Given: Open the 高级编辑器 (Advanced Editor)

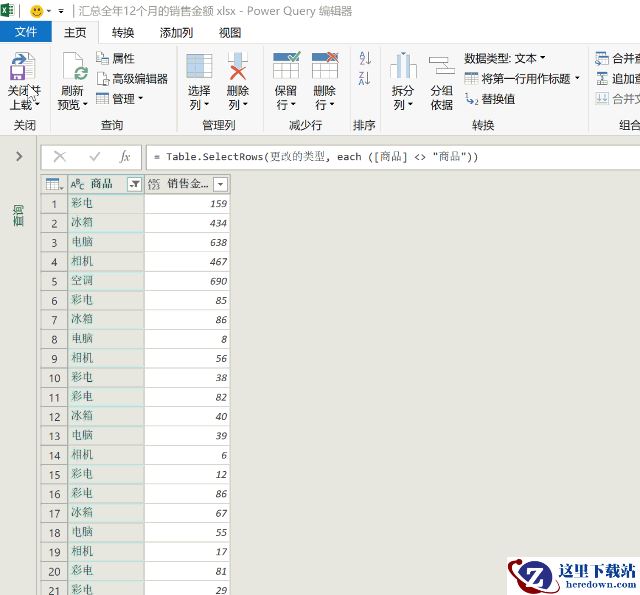Looking at the screenshot, I should coord(132,78).
